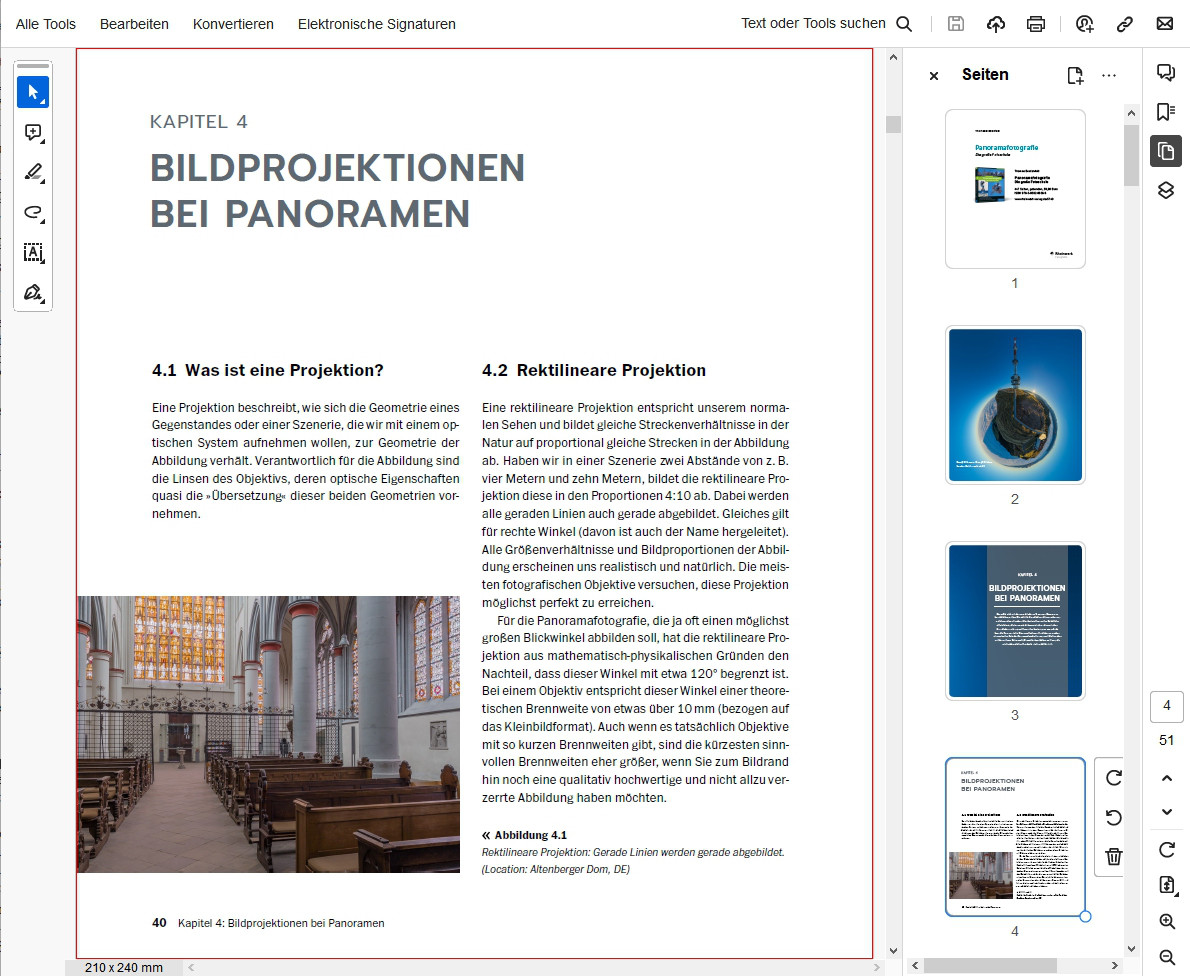The height and width of the screenshot is (976, 1190).
Task: Open the comments panel icon
Action: tap(1166, 72)
